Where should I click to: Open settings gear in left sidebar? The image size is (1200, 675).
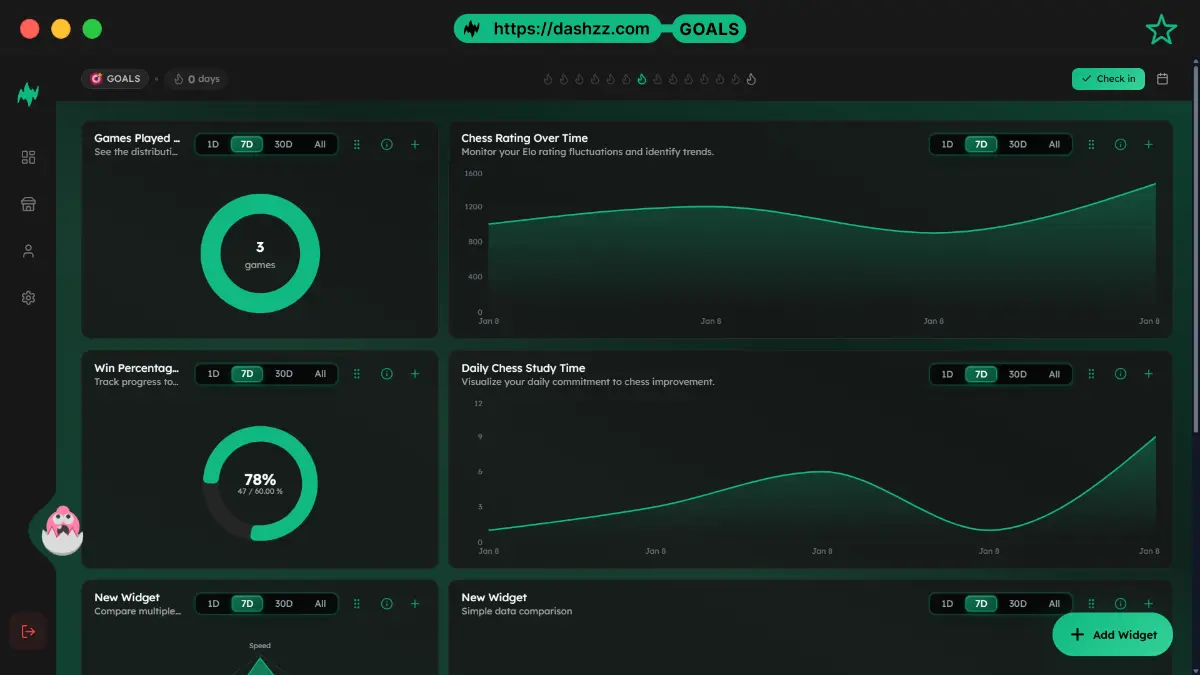[x=28, y=298]
